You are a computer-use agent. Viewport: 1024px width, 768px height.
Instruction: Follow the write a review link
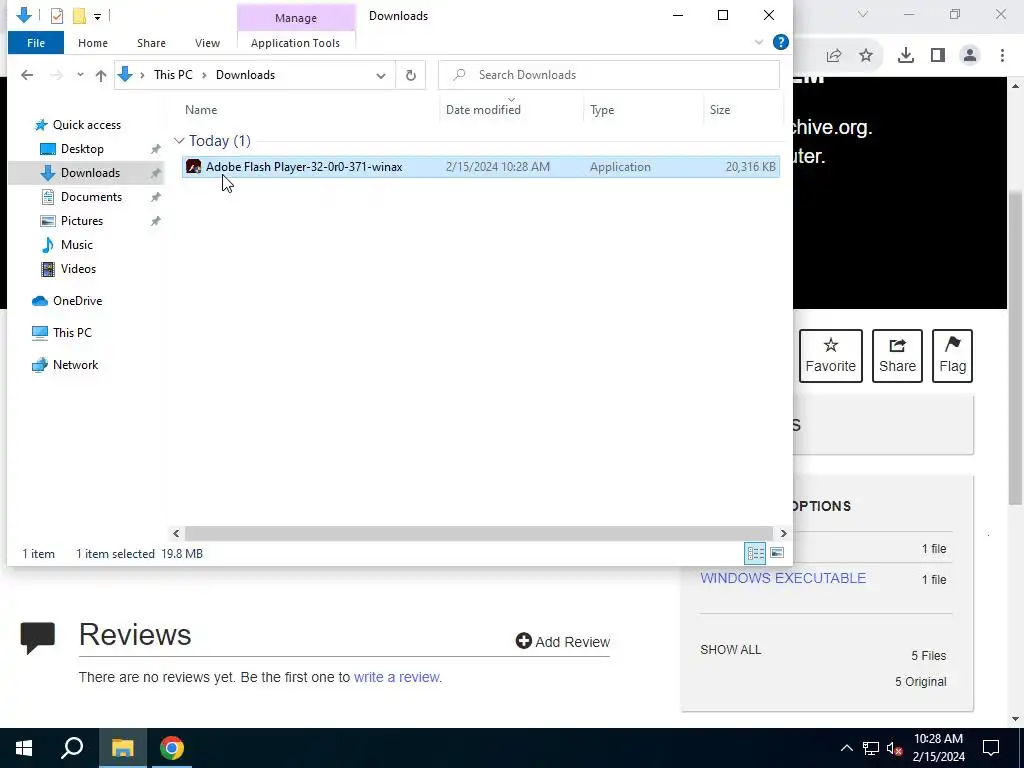[x=396, y=677]
